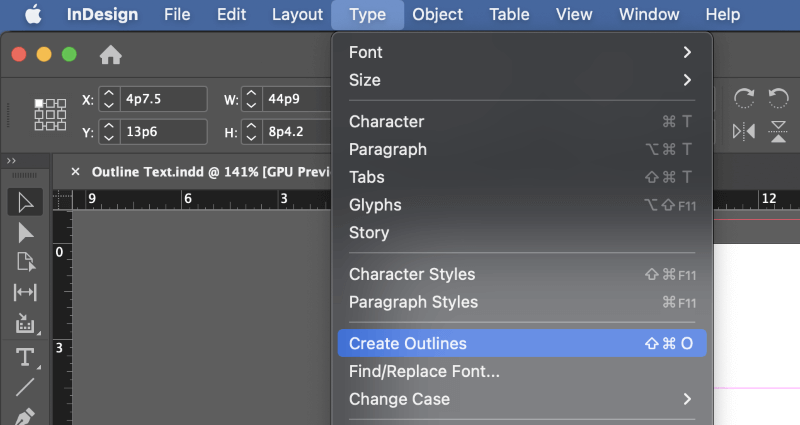Choose Story from the Type menu
This screenshot has width=800, height=425.
(521, 233)
